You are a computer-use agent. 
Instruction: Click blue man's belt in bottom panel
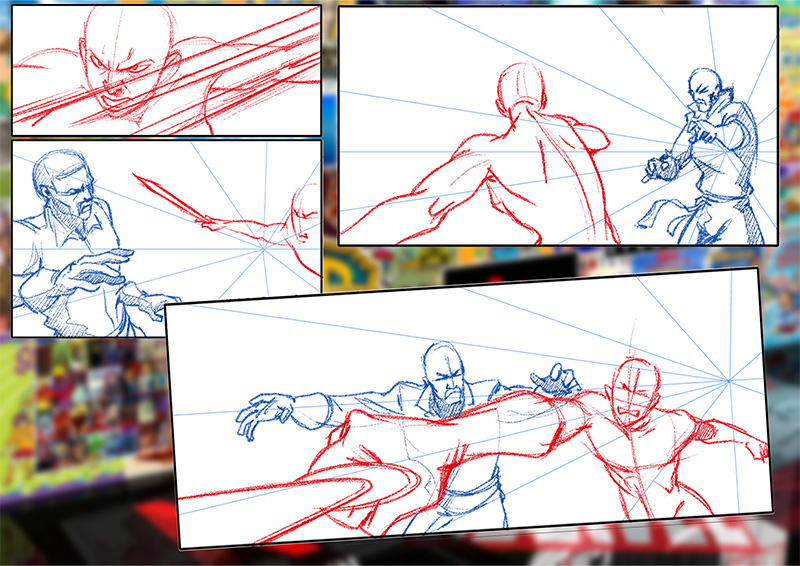click(468, 492)
